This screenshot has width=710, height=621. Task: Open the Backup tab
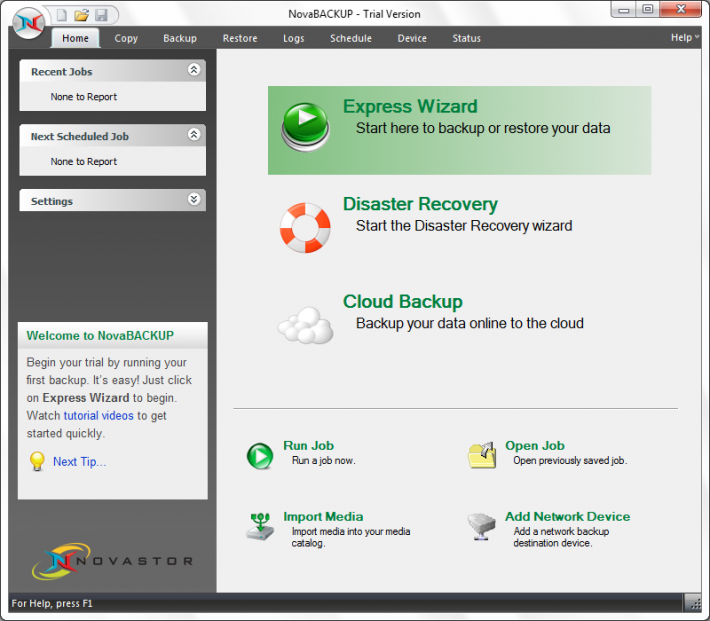coord(180,39)
